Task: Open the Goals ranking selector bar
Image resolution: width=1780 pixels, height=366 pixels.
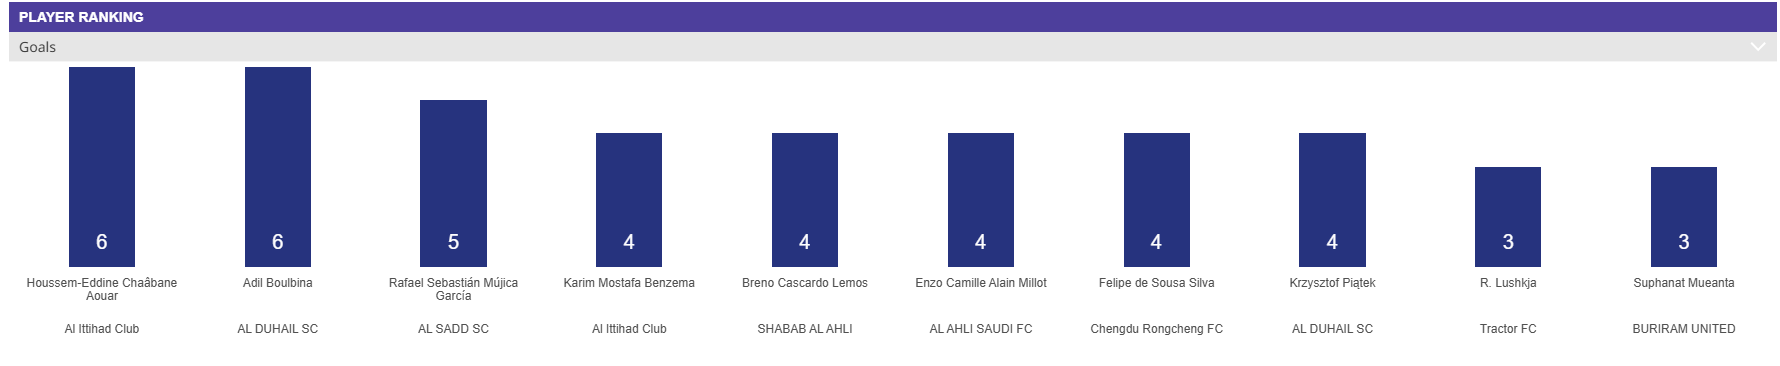Action: click(892, 47)
